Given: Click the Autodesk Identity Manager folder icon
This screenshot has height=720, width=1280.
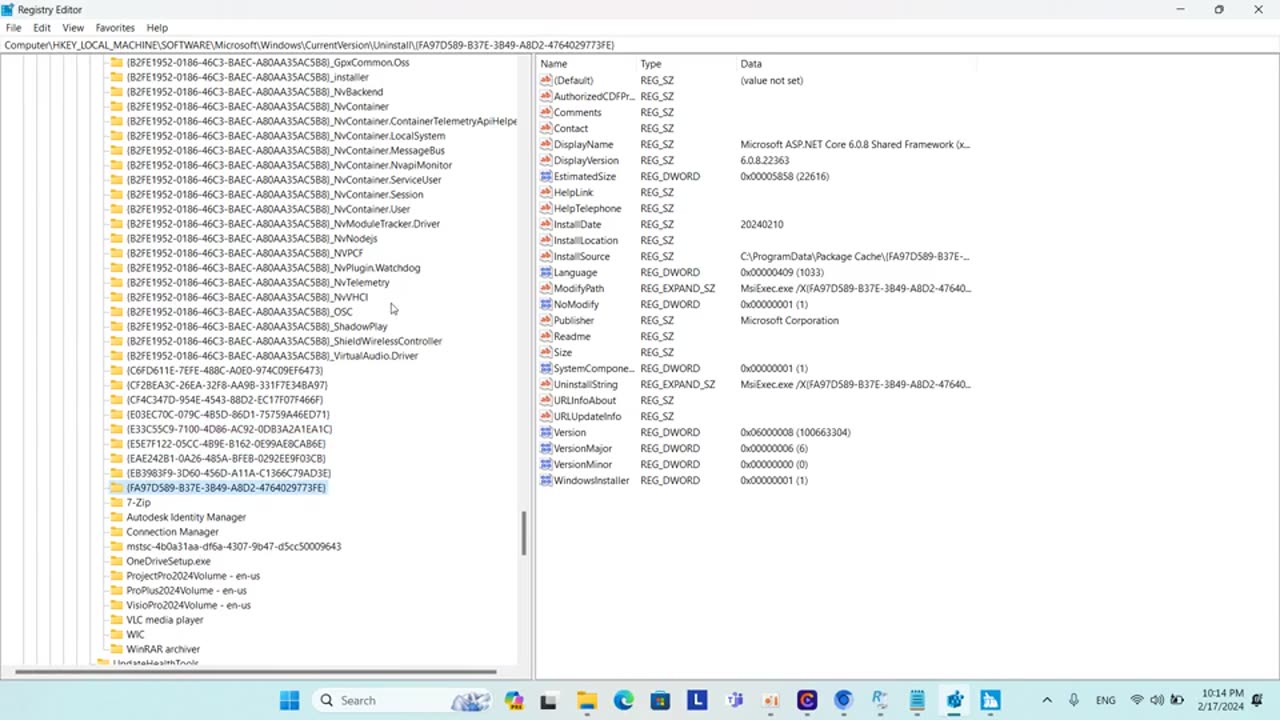Looking at the screenshot, I should (x=116, y=517).
